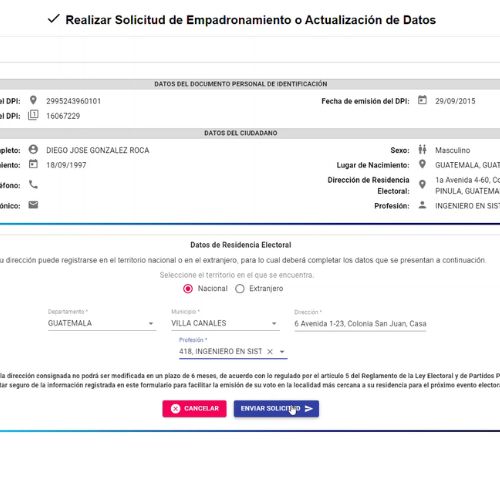
Task: Clear the Profesión field with the X icon
Action: click(270, 351)
